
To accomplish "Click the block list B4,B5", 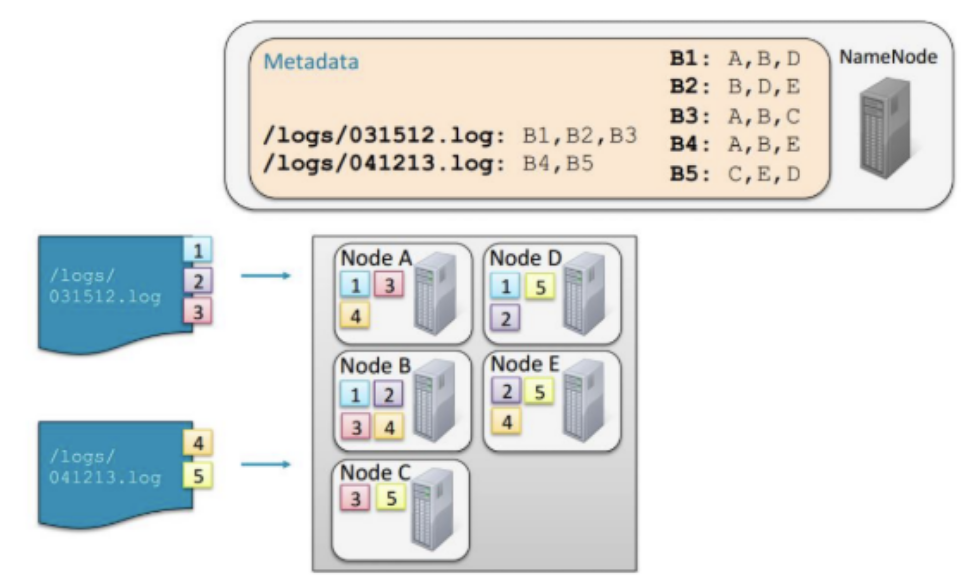I will (x=558, y=163).
